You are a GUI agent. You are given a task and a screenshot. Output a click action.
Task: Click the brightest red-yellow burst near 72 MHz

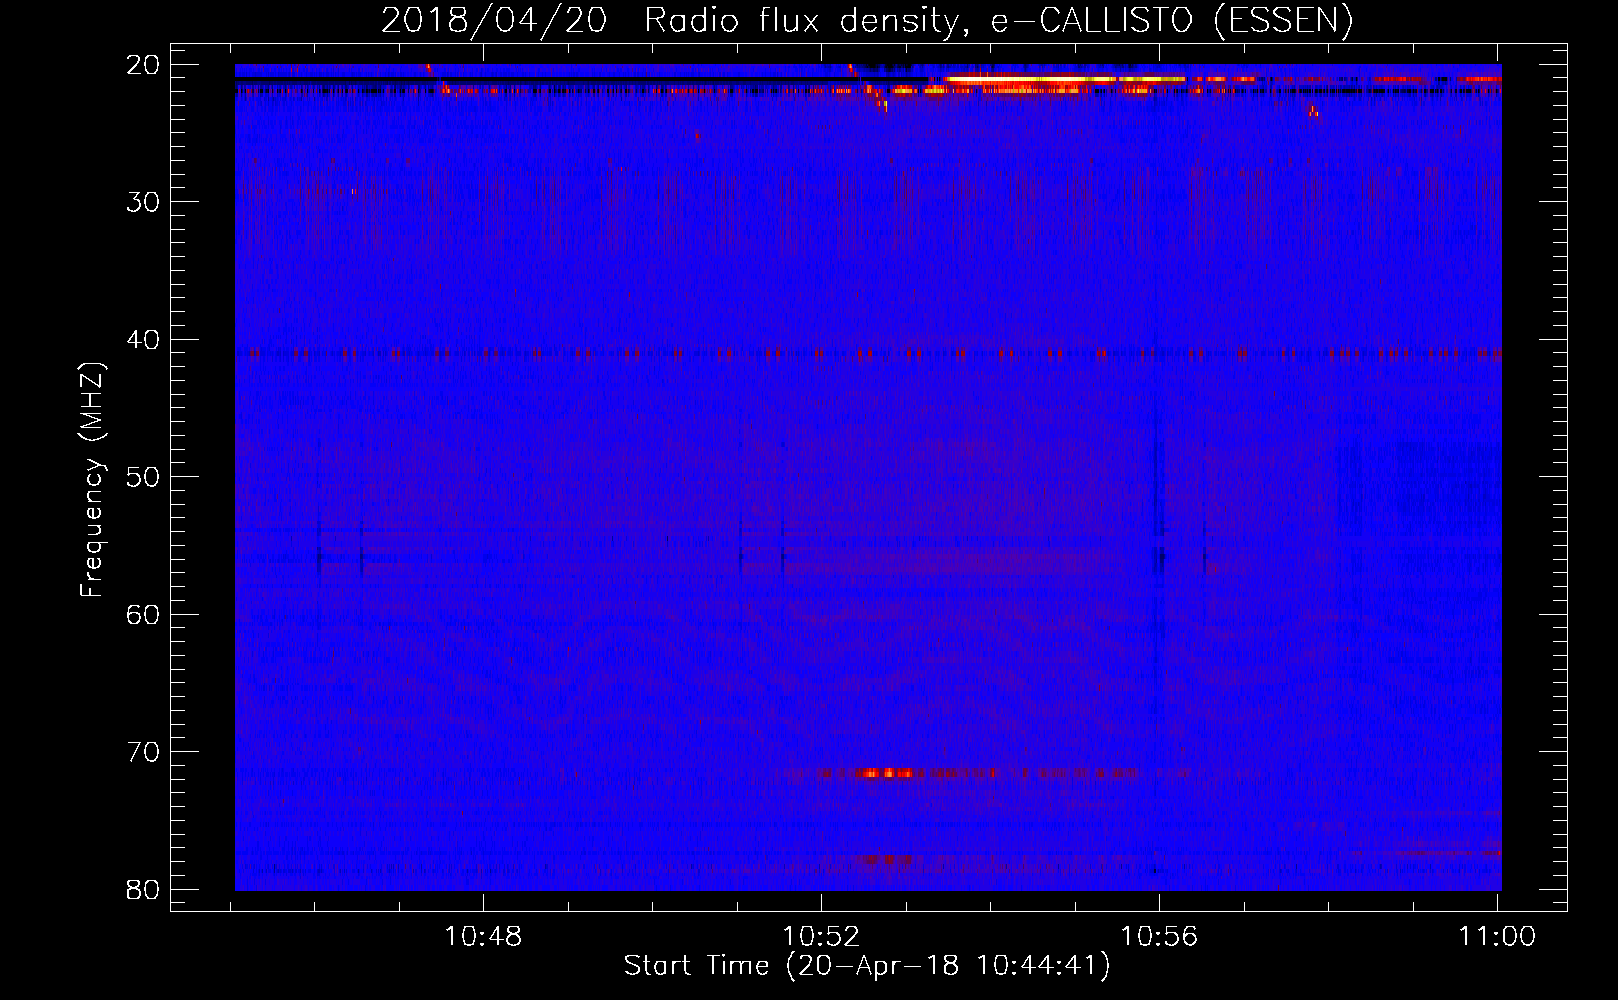pyautogui.click(x=886, y=773)
